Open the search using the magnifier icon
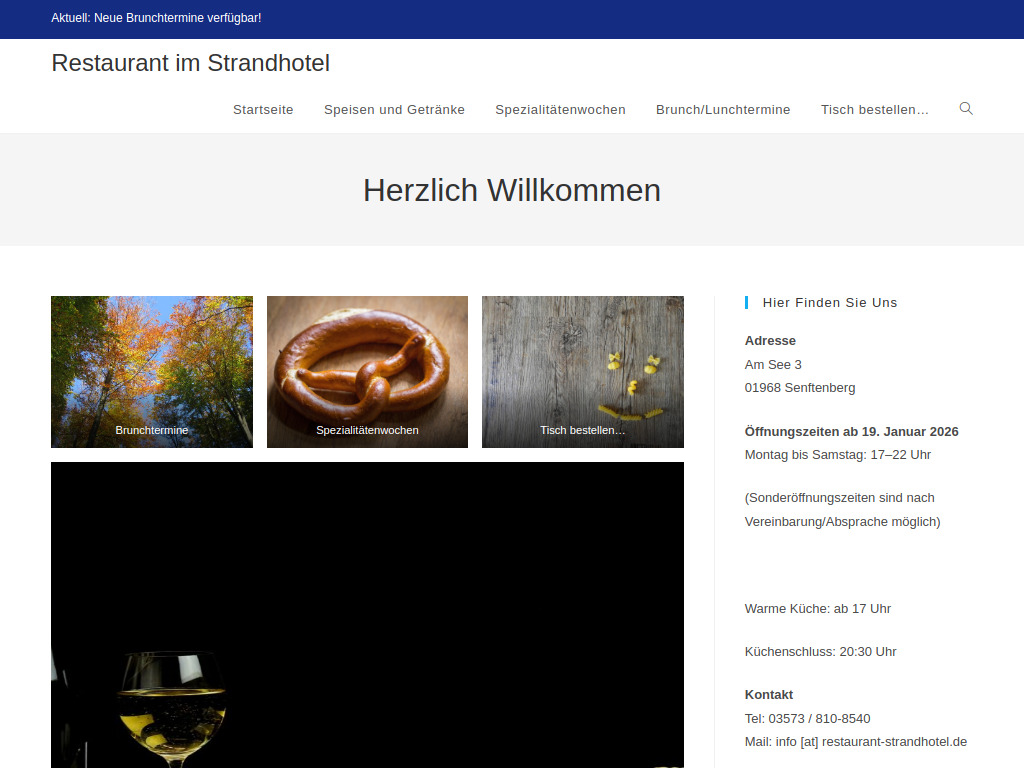The height and width of the screenshot is (768, 1024). point(965,109)
